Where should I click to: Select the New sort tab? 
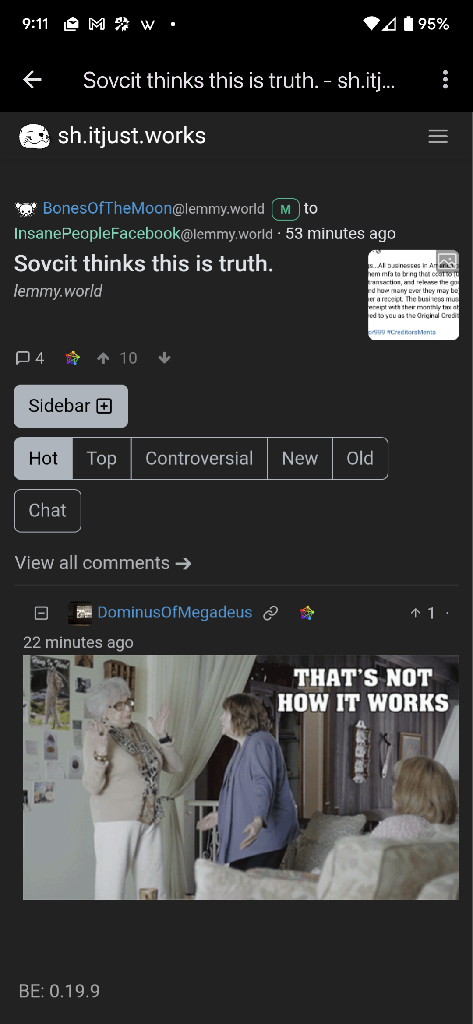coord(300,458)
